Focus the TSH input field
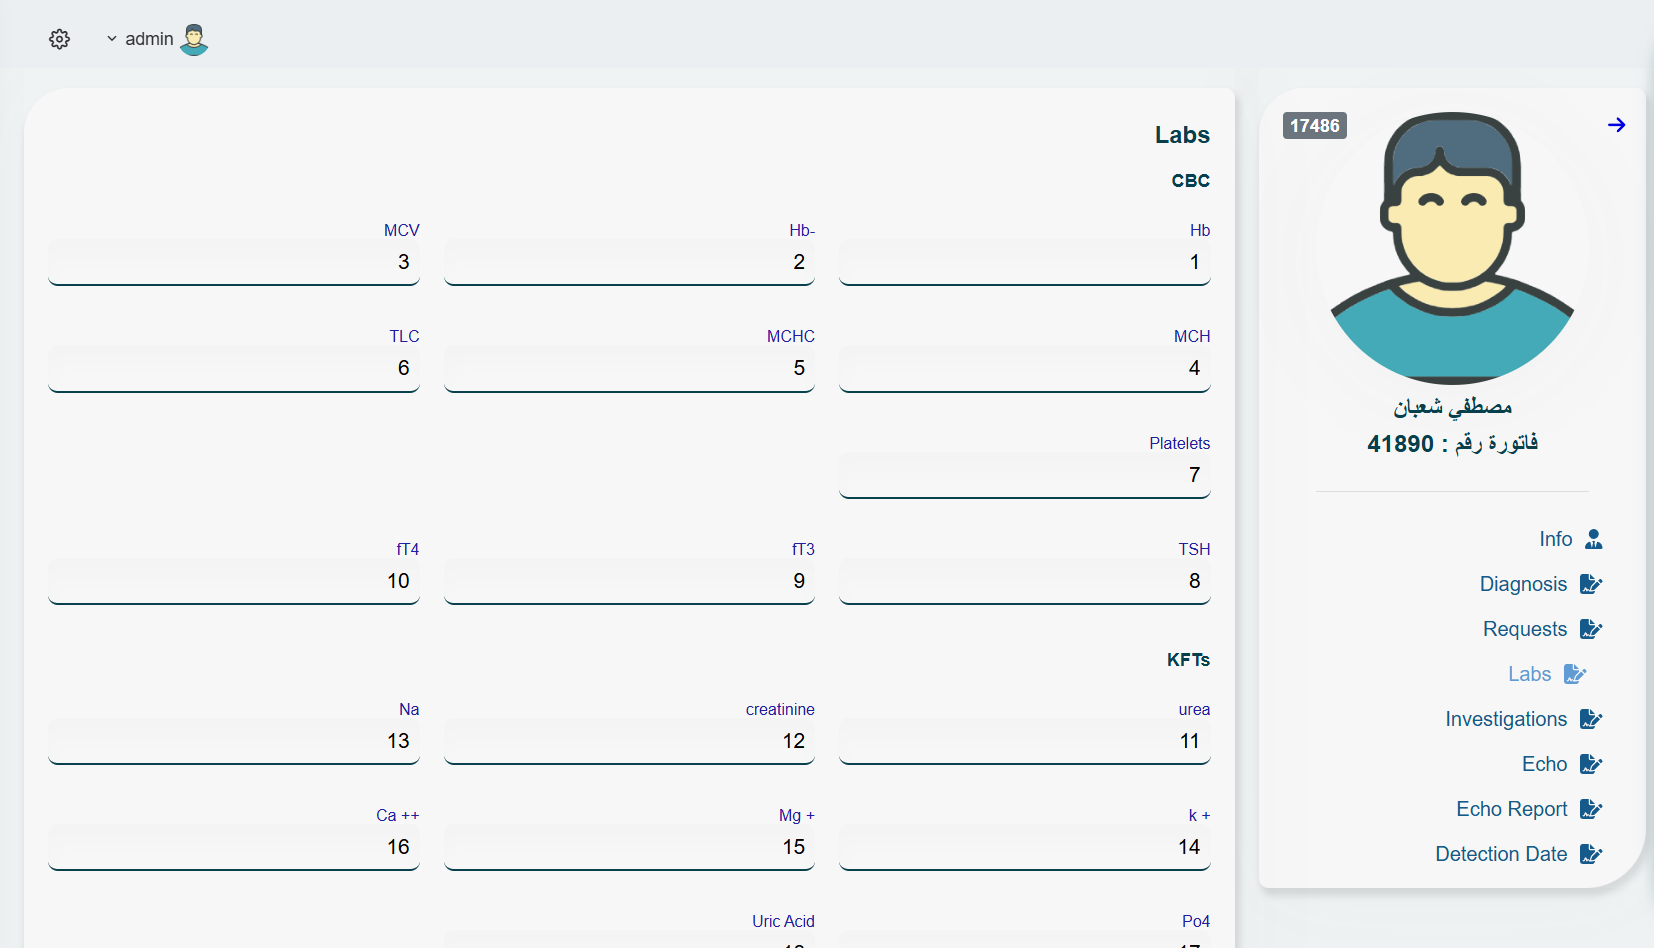1654x948 pixels. (1024, 581)
